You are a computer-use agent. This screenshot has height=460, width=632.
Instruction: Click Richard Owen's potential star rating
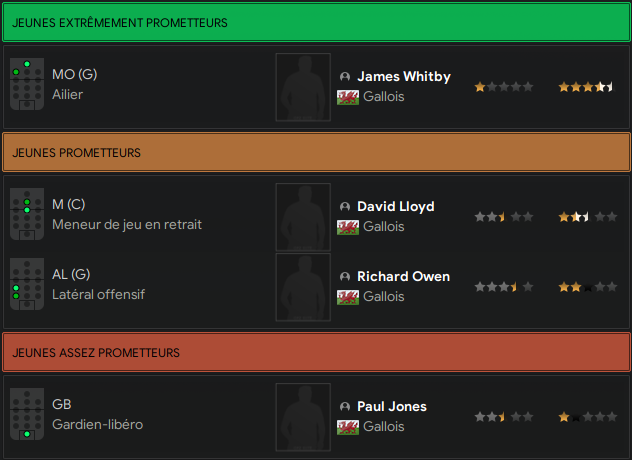click(587, 287)
